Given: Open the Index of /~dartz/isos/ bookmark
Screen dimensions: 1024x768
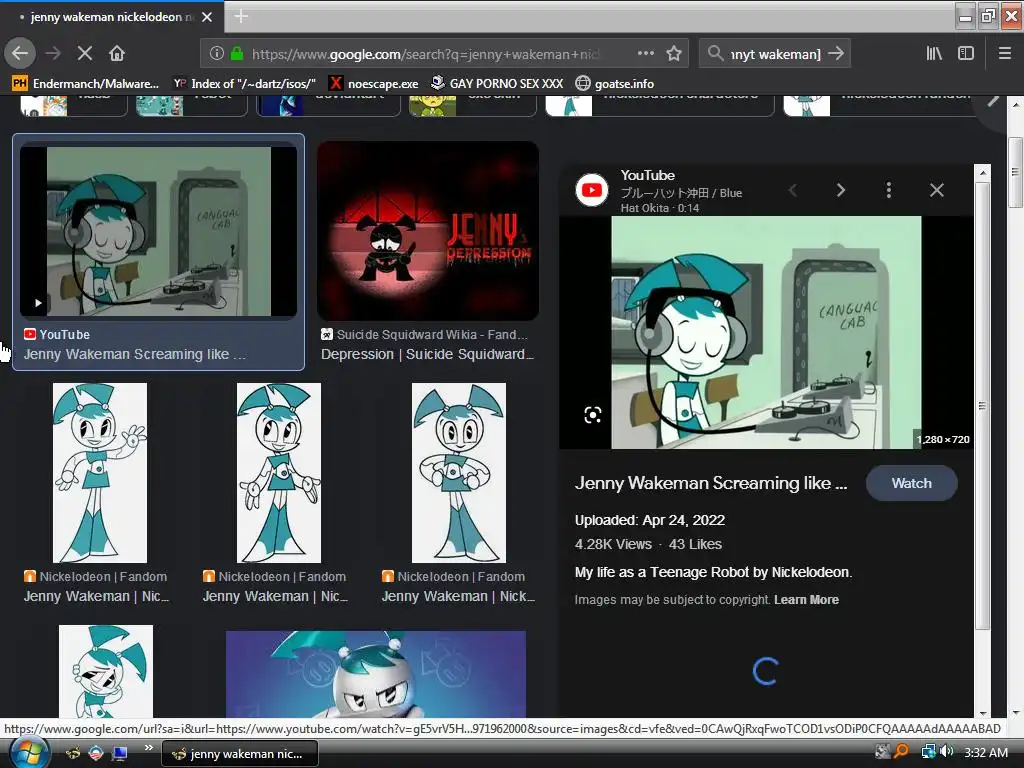Looking at the screenshot, I should (244, 84).
